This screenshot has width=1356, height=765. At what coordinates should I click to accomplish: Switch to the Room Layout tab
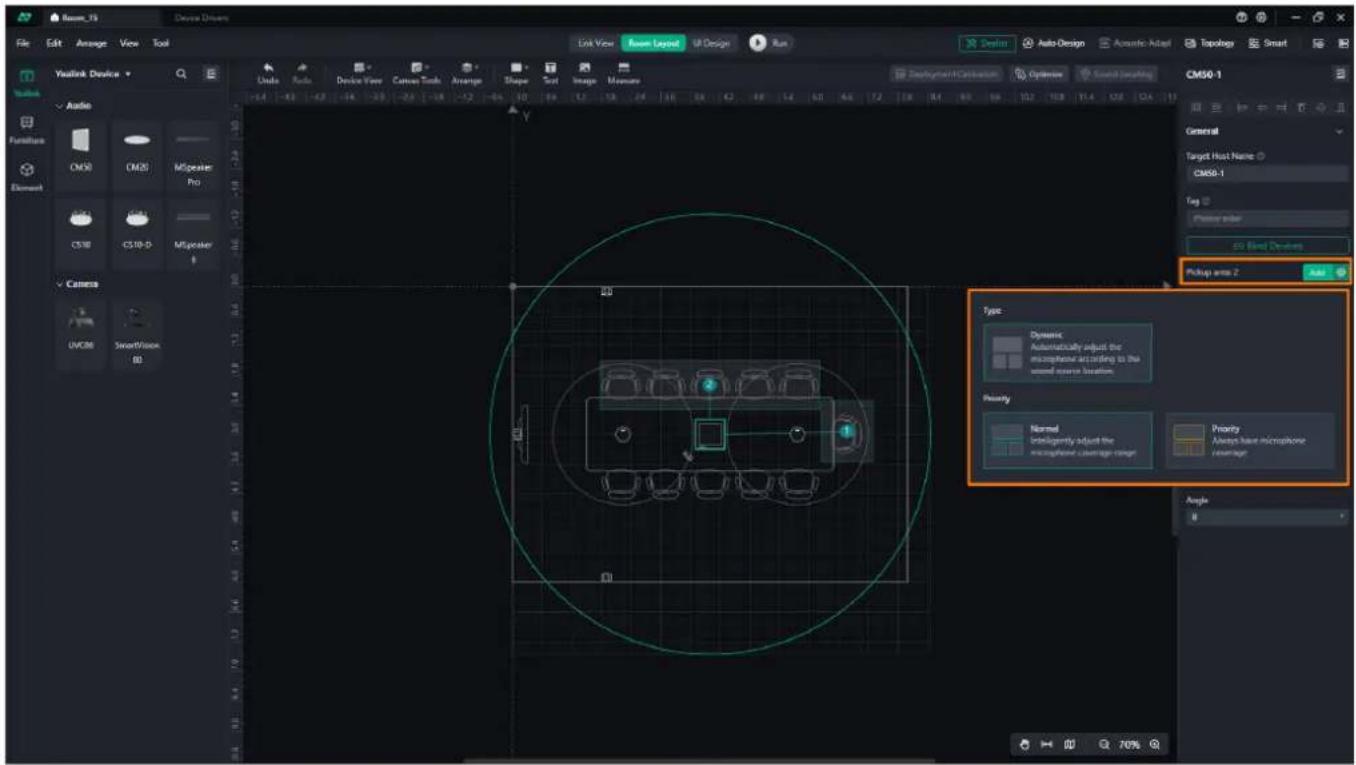(x=652, y=43)
